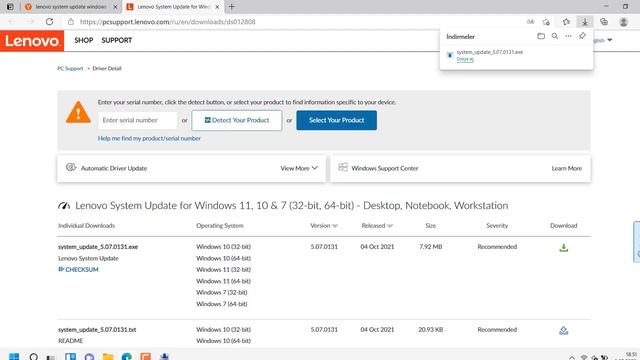
Task: Click Detect Your Product button
Action: pos(237,120)
